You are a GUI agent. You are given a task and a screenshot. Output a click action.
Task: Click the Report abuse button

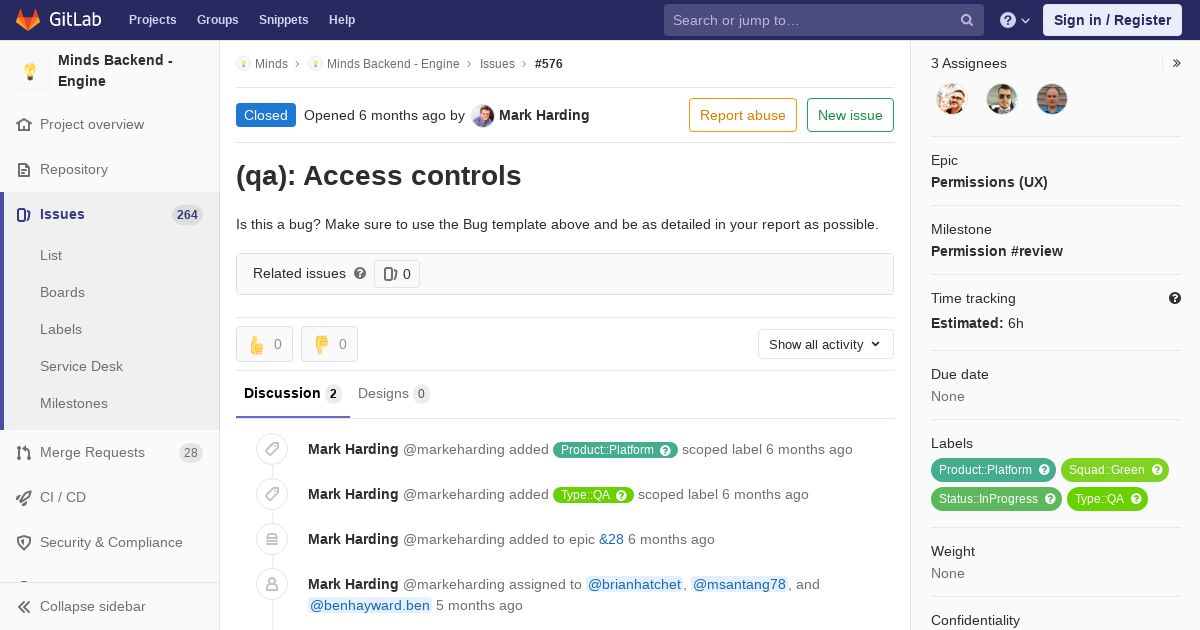(742, 115)
